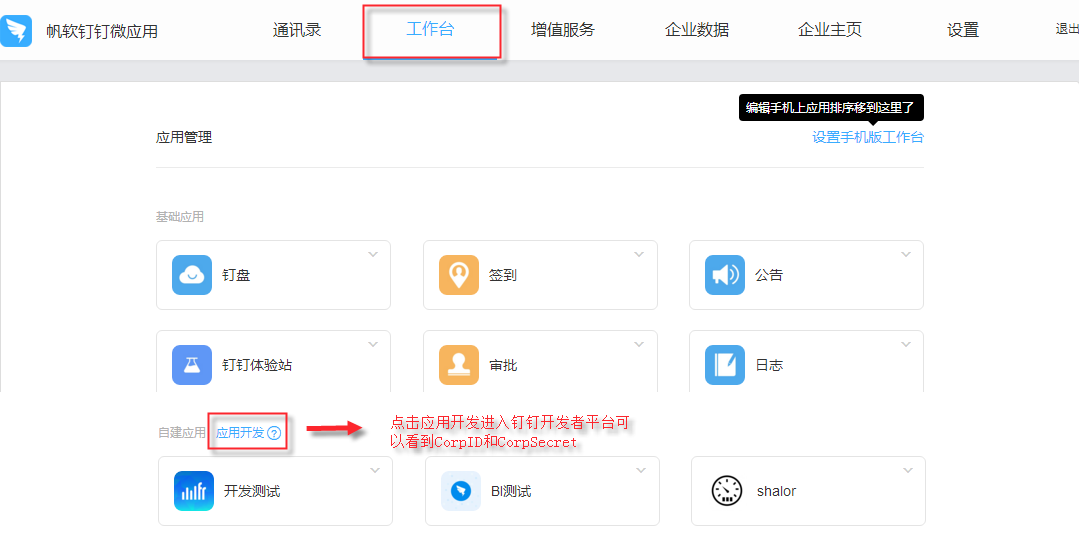Open the 审批 stamp icon
Viewport: 1079px width, 535px height.
(x=459, y=365)
